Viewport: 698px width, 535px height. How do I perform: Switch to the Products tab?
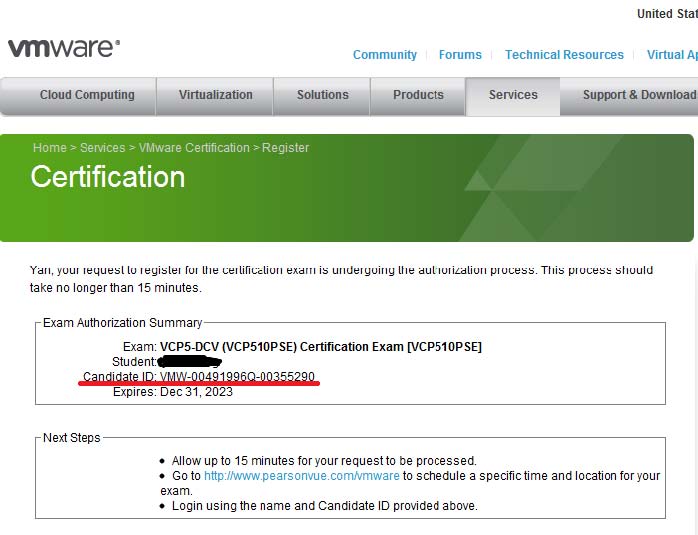(x=418, y=95)
